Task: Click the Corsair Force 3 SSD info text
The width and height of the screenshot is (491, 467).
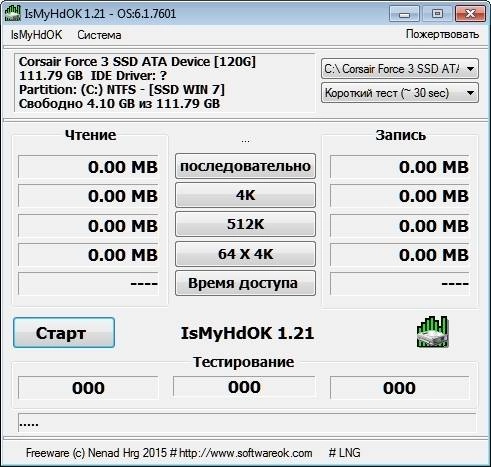Action: click(137, 62)
